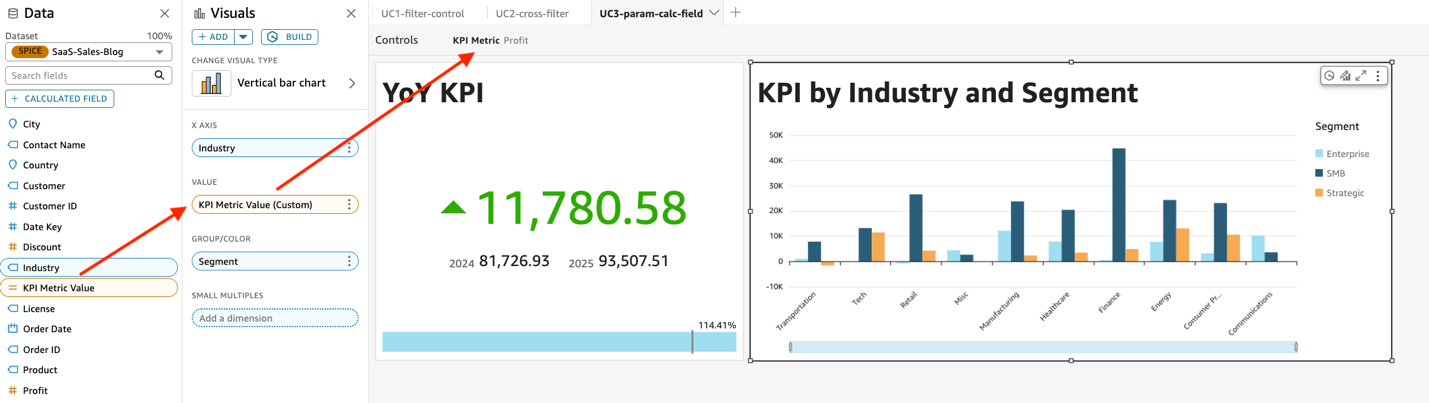Click the Visuals panel bar chart icon
1429x403 pixels.
coord(199,14)
